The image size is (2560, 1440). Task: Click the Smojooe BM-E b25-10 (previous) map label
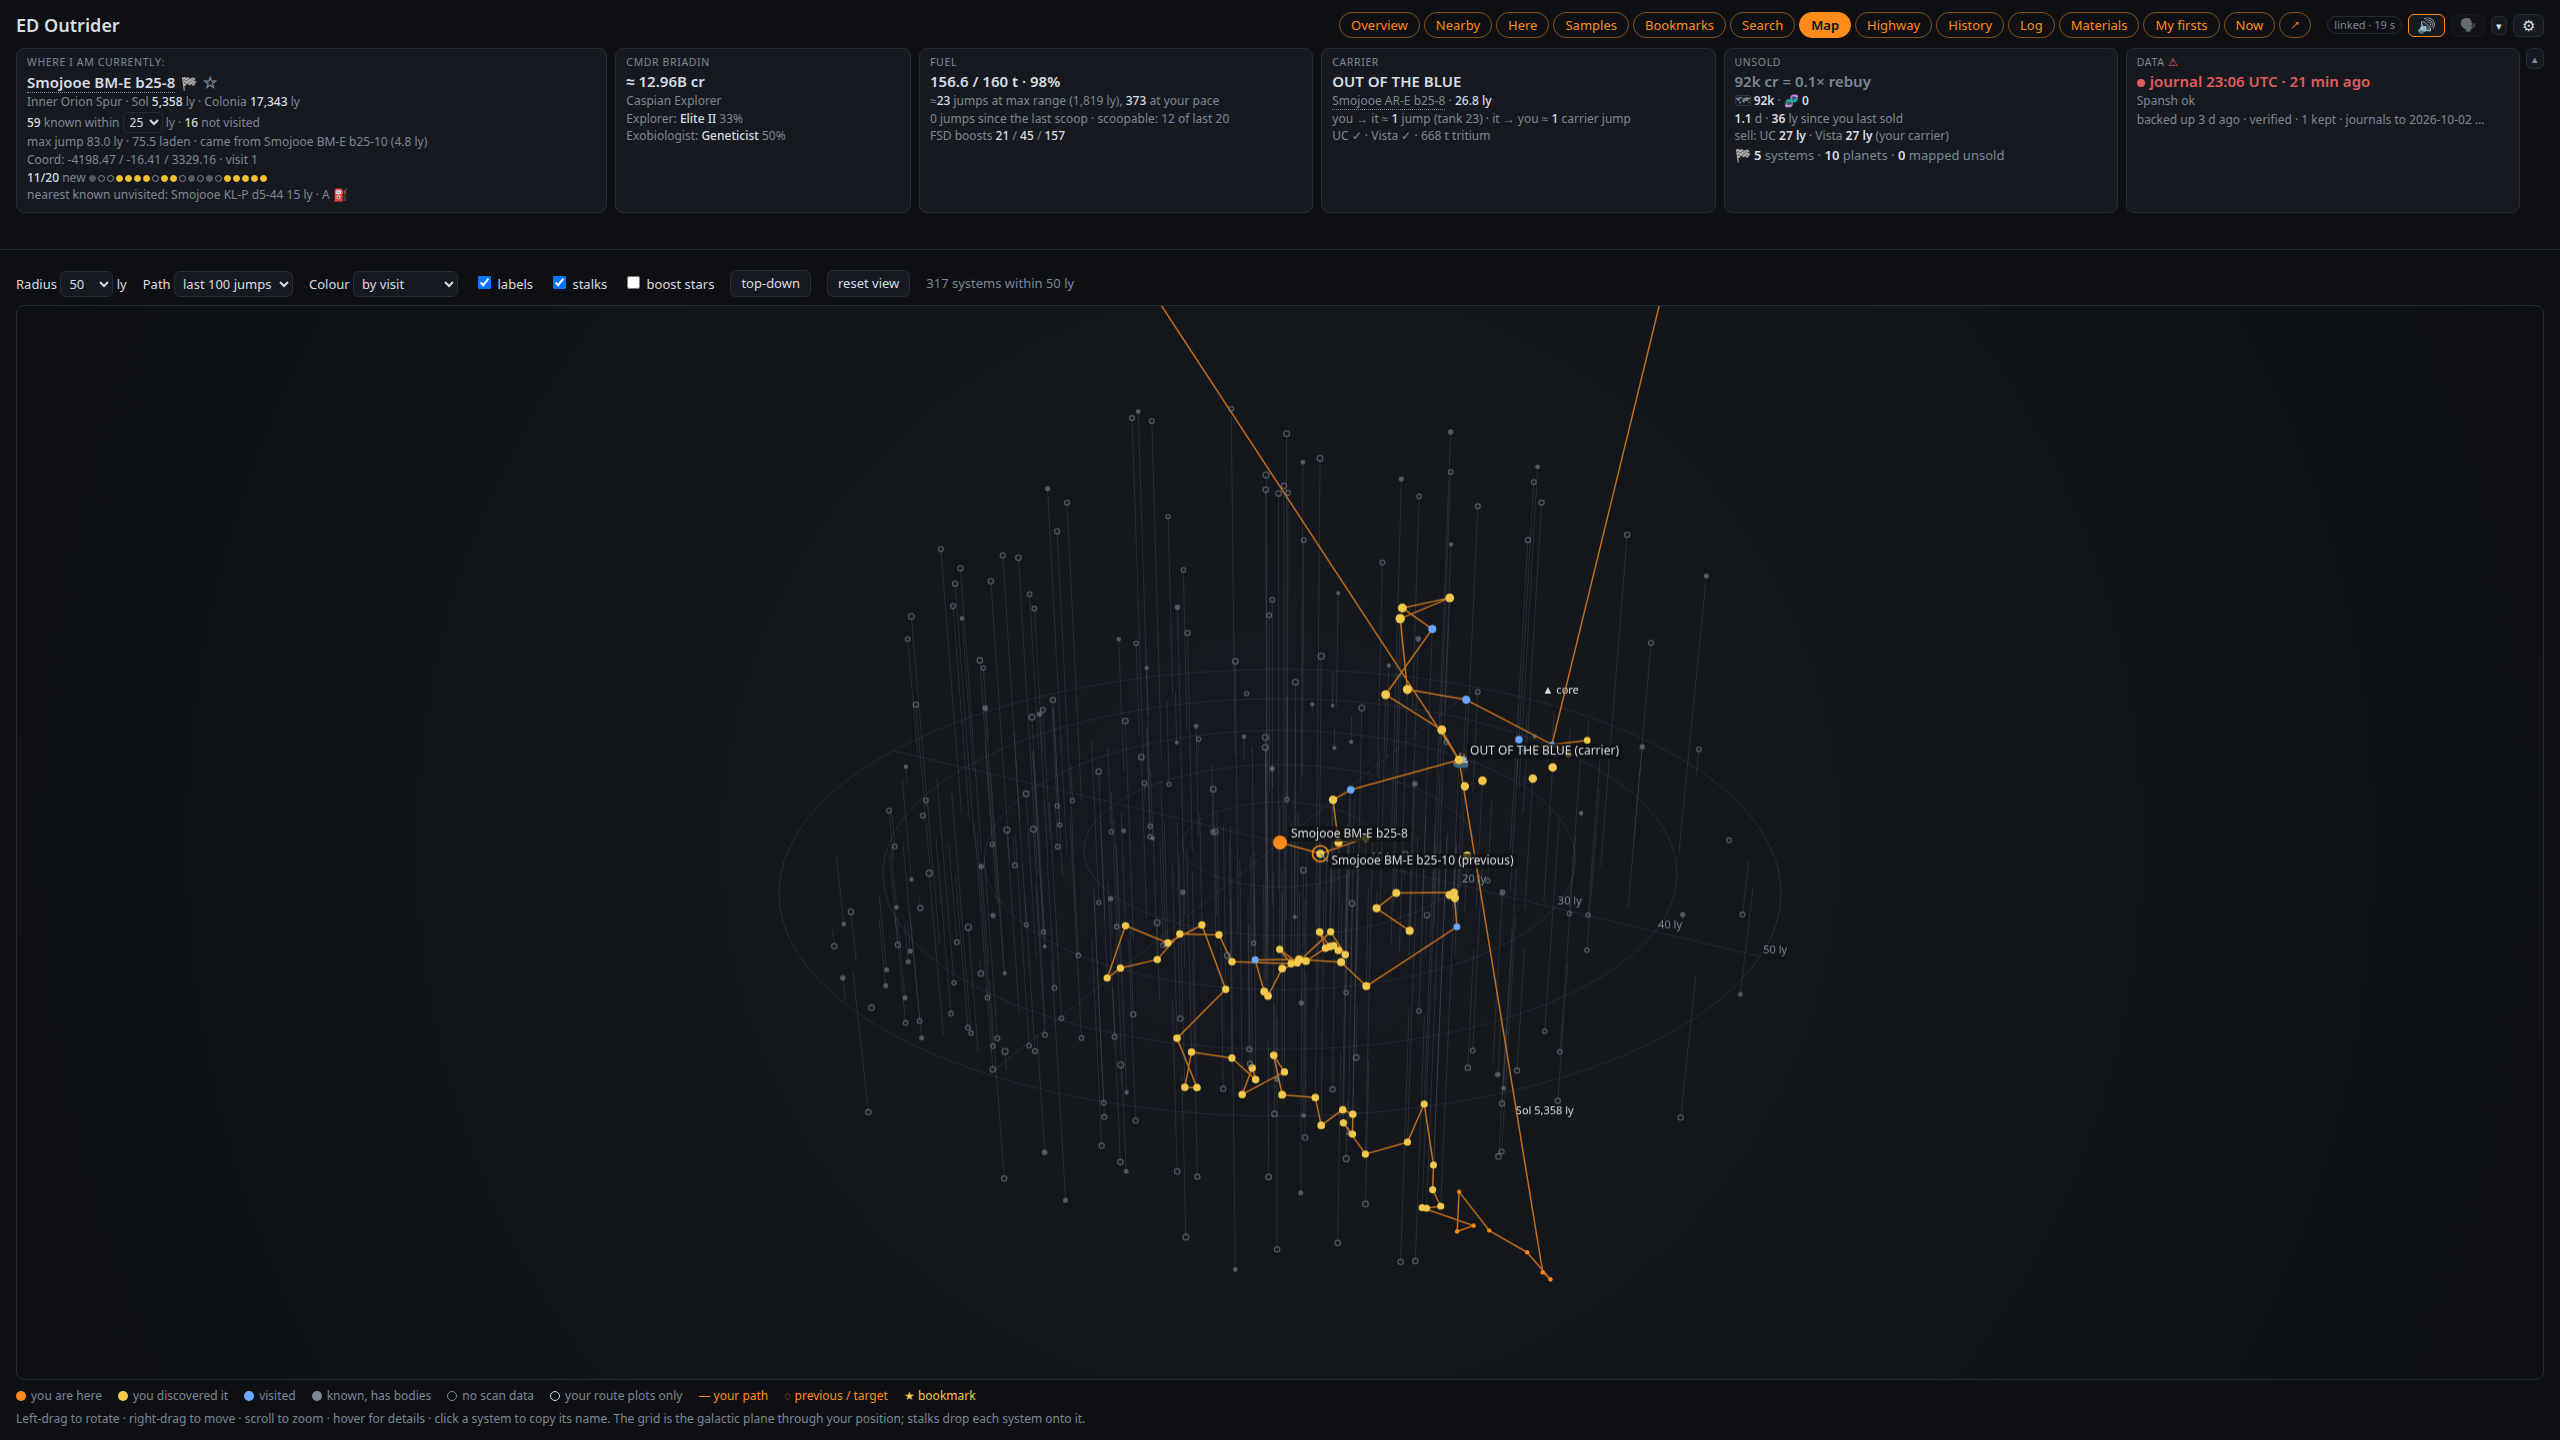click(x=1422, y=860)
